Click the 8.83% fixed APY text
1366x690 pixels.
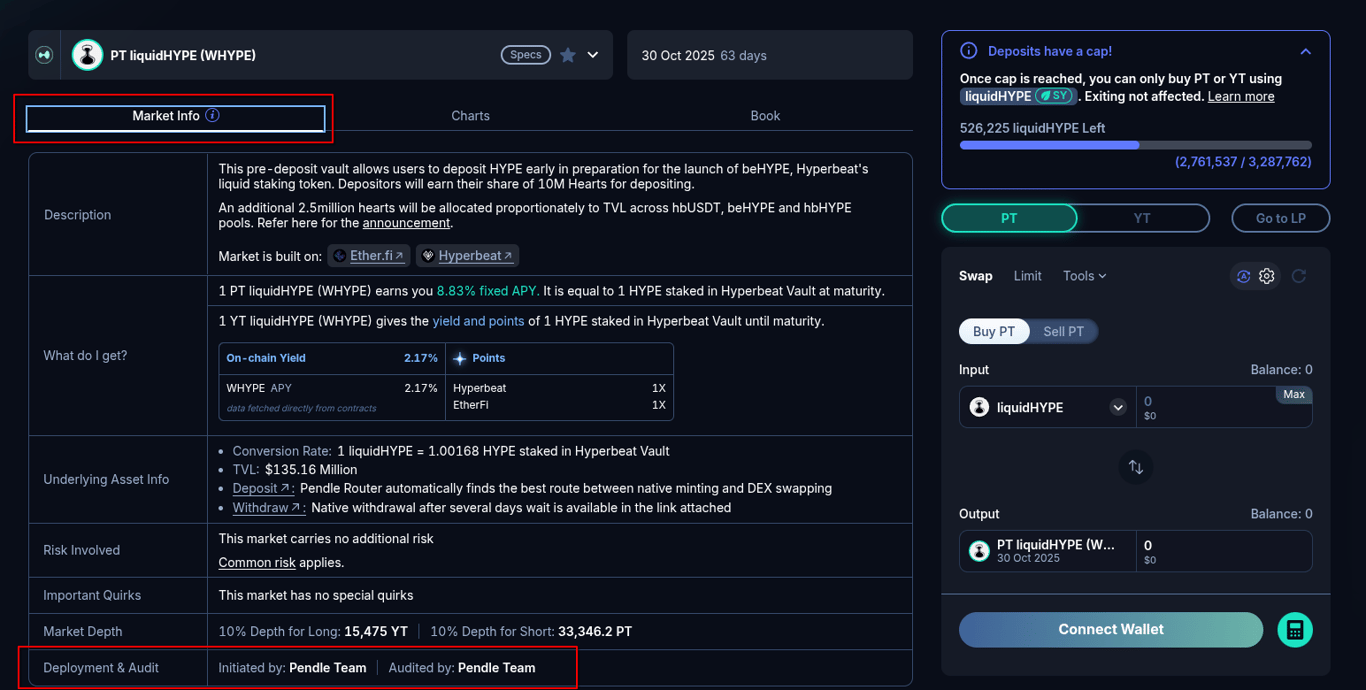click(488, 291)
